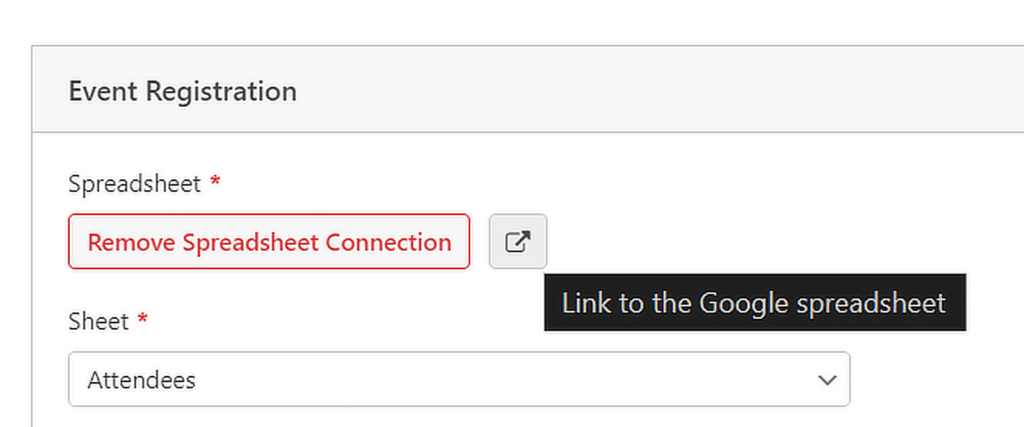Screen dimensions: 1024x427
Task: Click the word 'Google' in the tooltip
Action: tap(740, 303)
